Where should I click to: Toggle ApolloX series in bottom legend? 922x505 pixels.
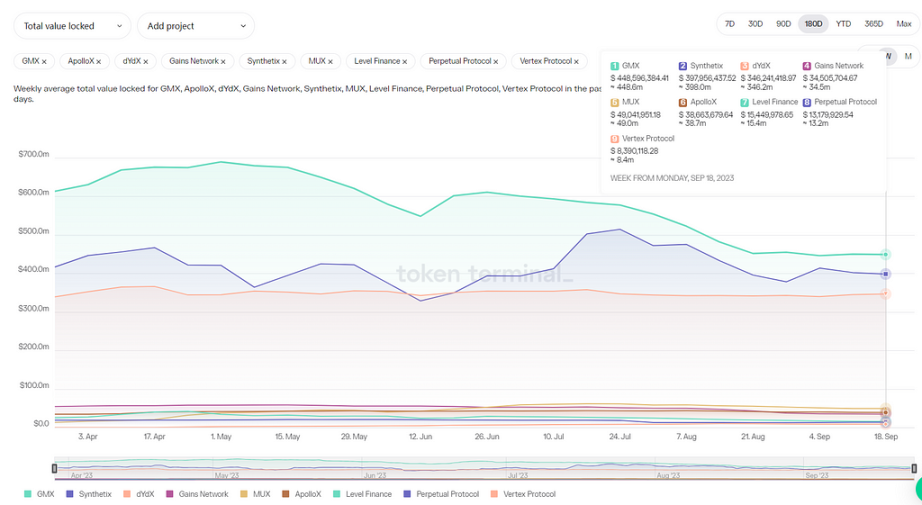coord(302,494)
